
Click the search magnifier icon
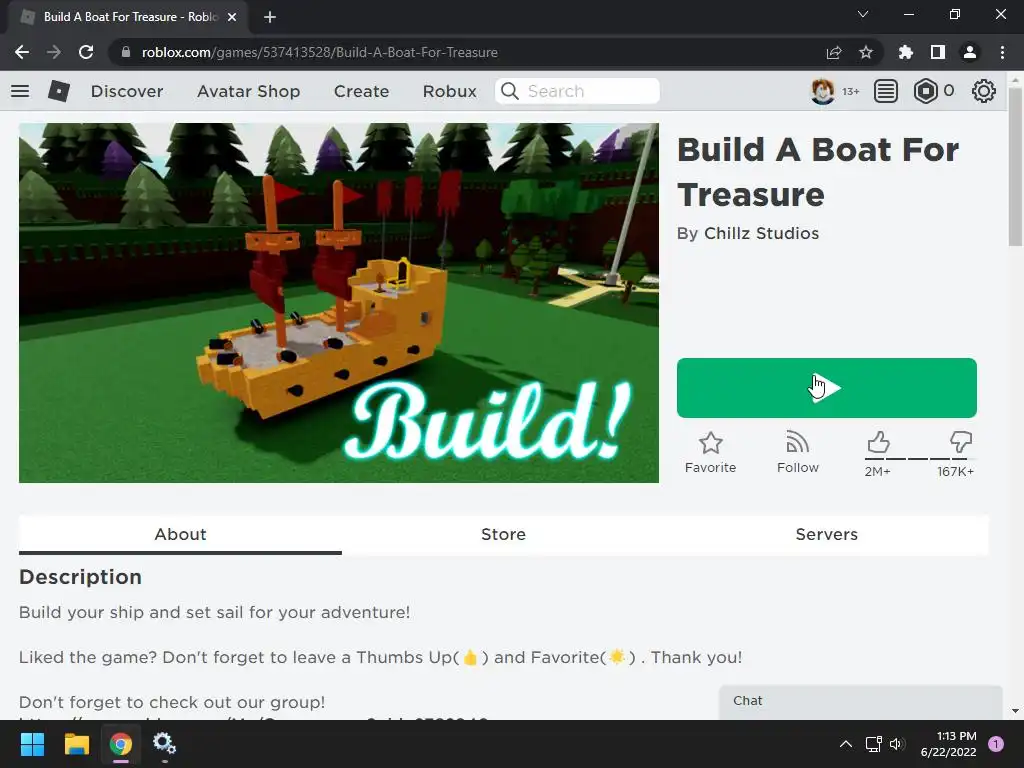click(x=510, y=91)
